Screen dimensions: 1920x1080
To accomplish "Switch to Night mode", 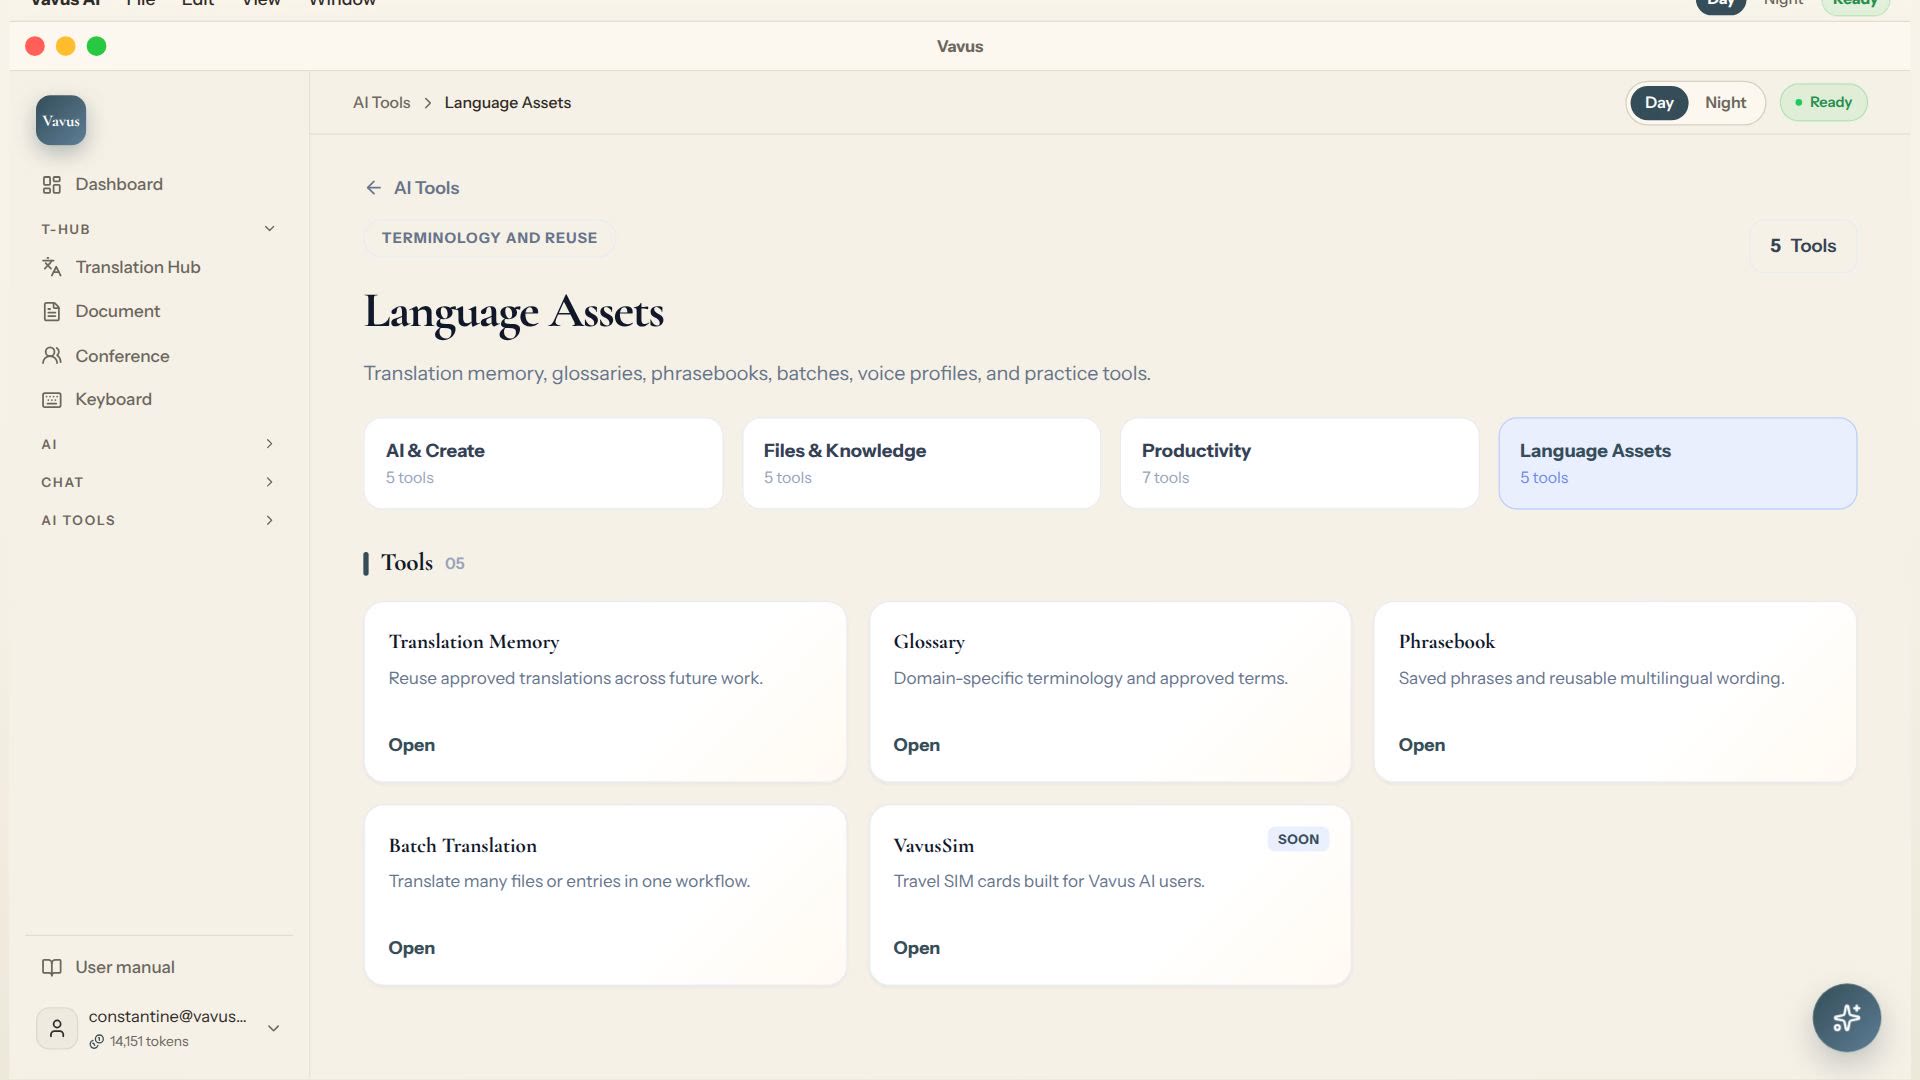I will (x=1725, y=103).
